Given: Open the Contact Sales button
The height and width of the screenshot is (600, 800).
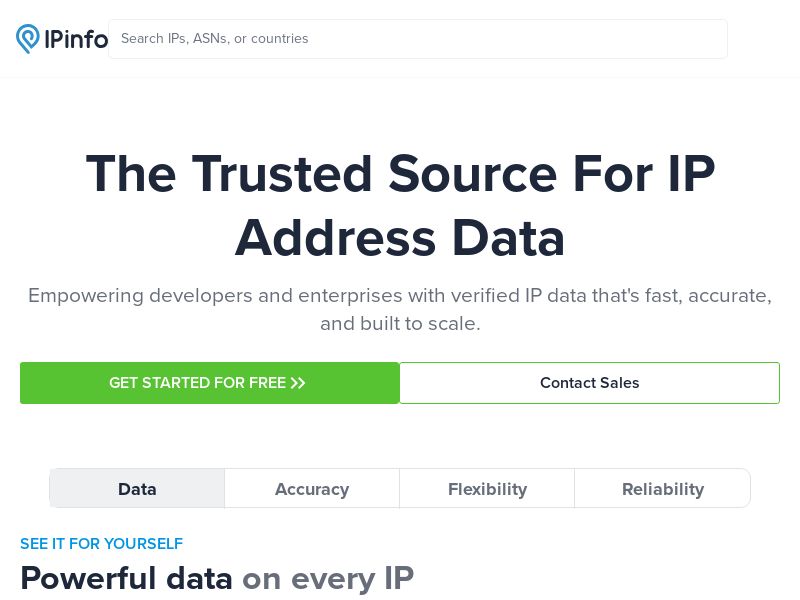Looking at the screenshot, I should pyautogui.click(x=589, y=383).
